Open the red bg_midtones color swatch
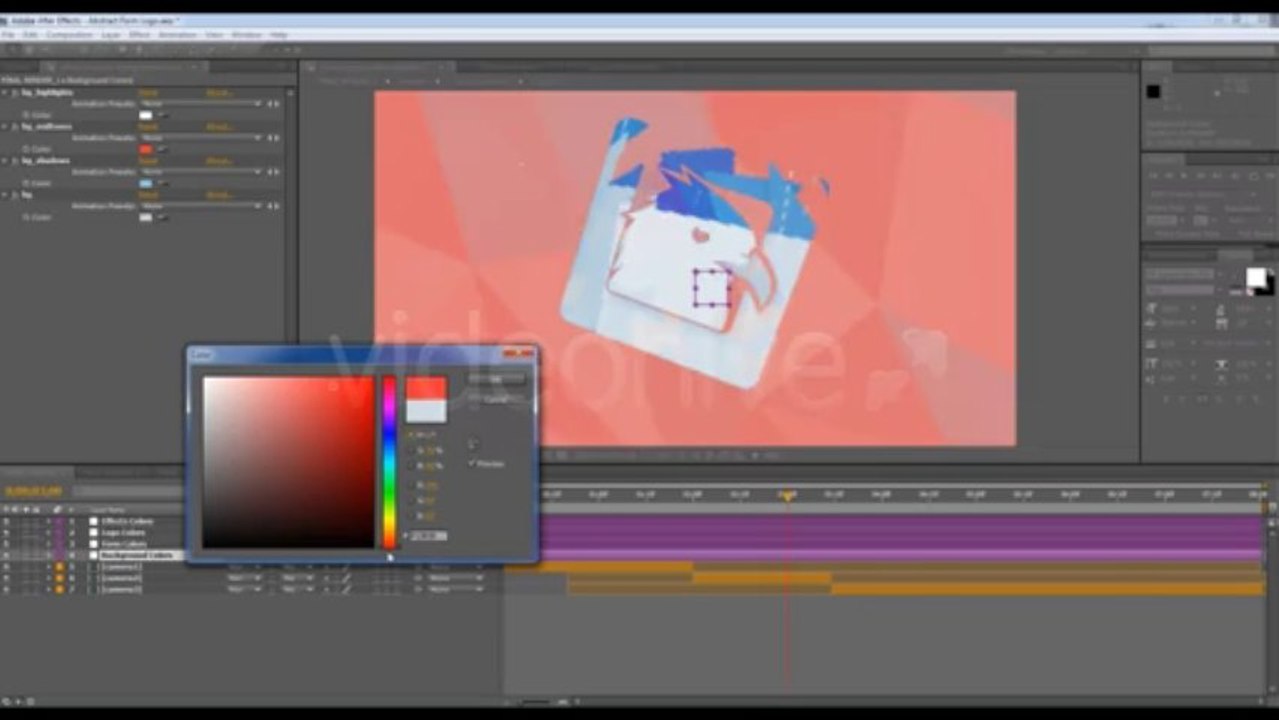1279x720 pixels. click(x=146, y=149)
